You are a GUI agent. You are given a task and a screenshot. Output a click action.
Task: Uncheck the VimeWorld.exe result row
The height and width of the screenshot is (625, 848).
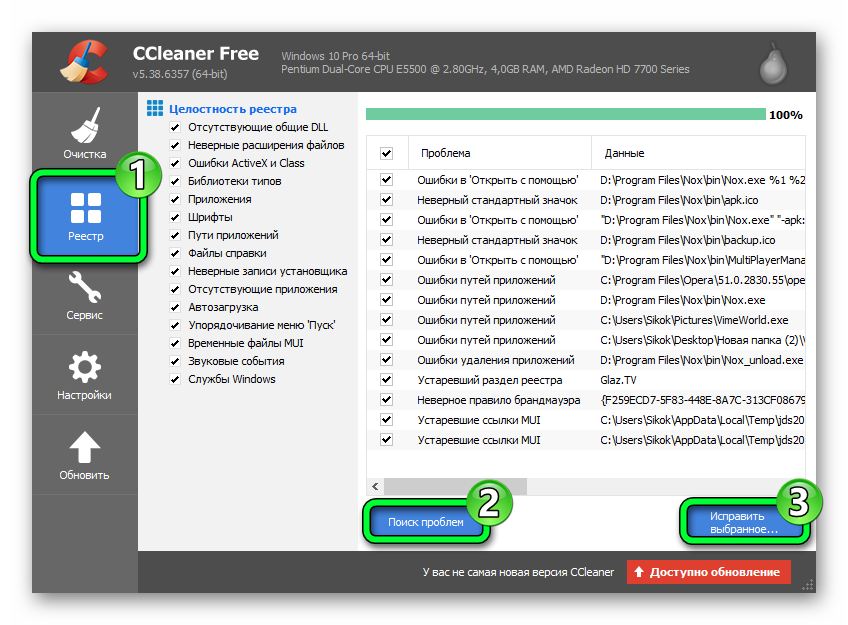pyautogui.click(x=386, y=320)
